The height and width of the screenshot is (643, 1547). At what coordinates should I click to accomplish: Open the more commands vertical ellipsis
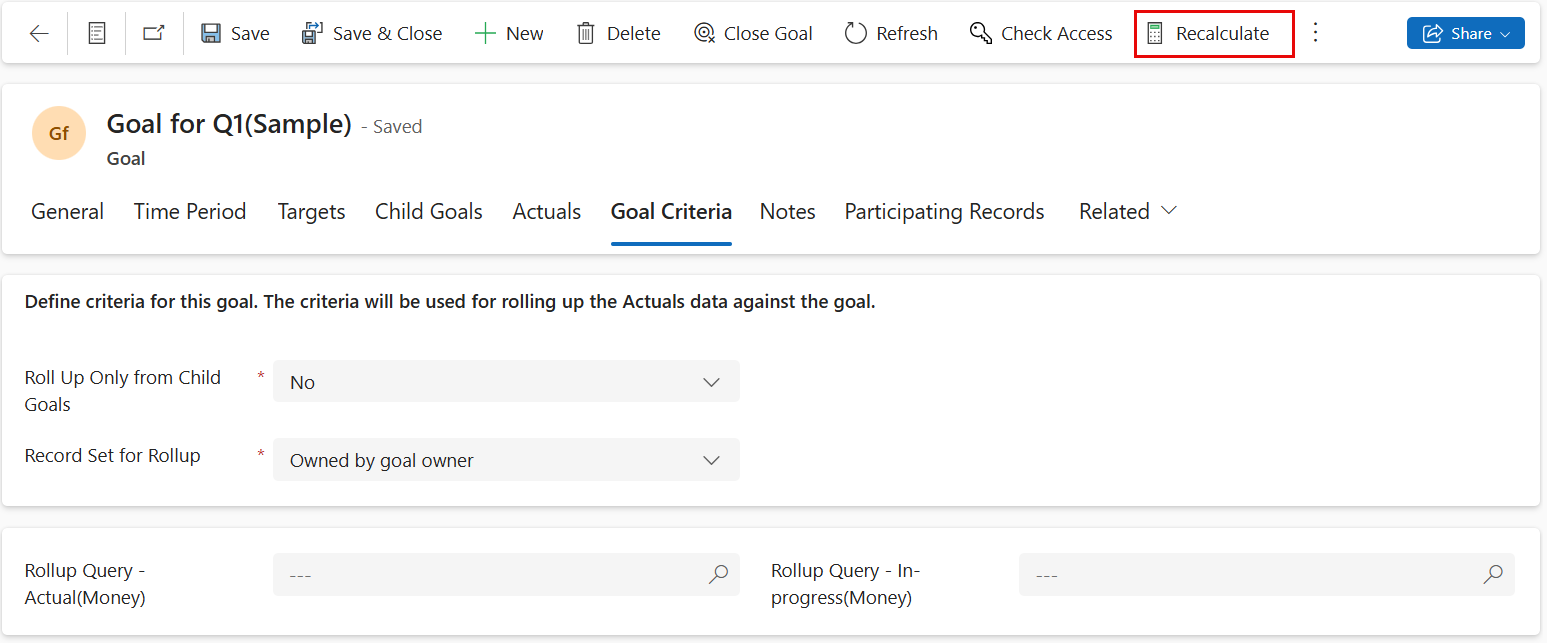click(x=1316, y=33)
